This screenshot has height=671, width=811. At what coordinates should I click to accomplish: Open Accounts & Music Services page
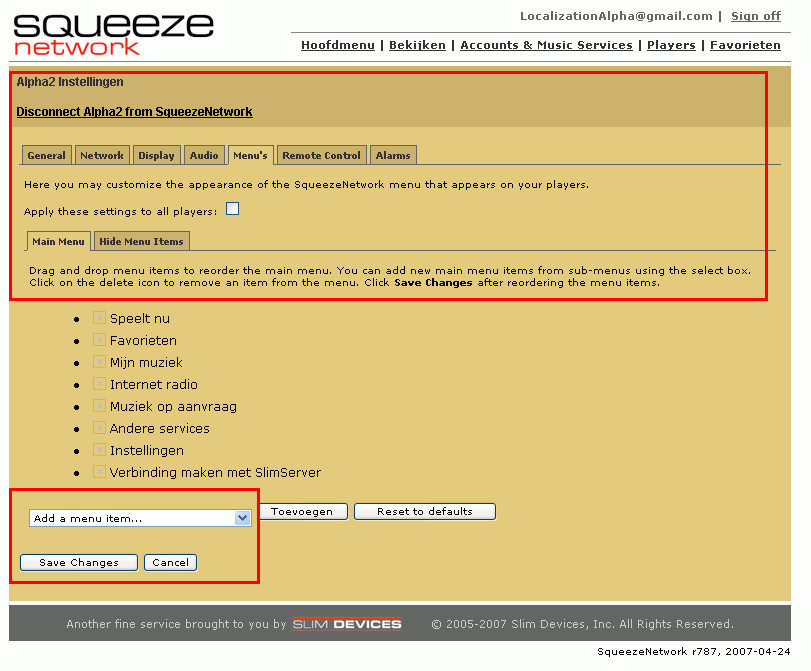click(546, 45)
